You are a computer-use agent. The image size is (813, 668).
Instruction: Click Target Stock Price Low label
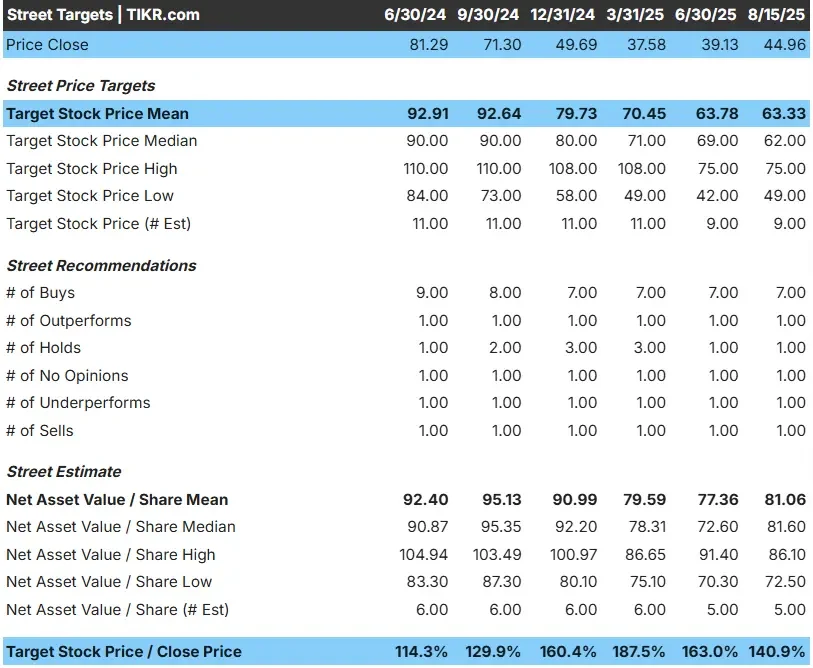90,196
